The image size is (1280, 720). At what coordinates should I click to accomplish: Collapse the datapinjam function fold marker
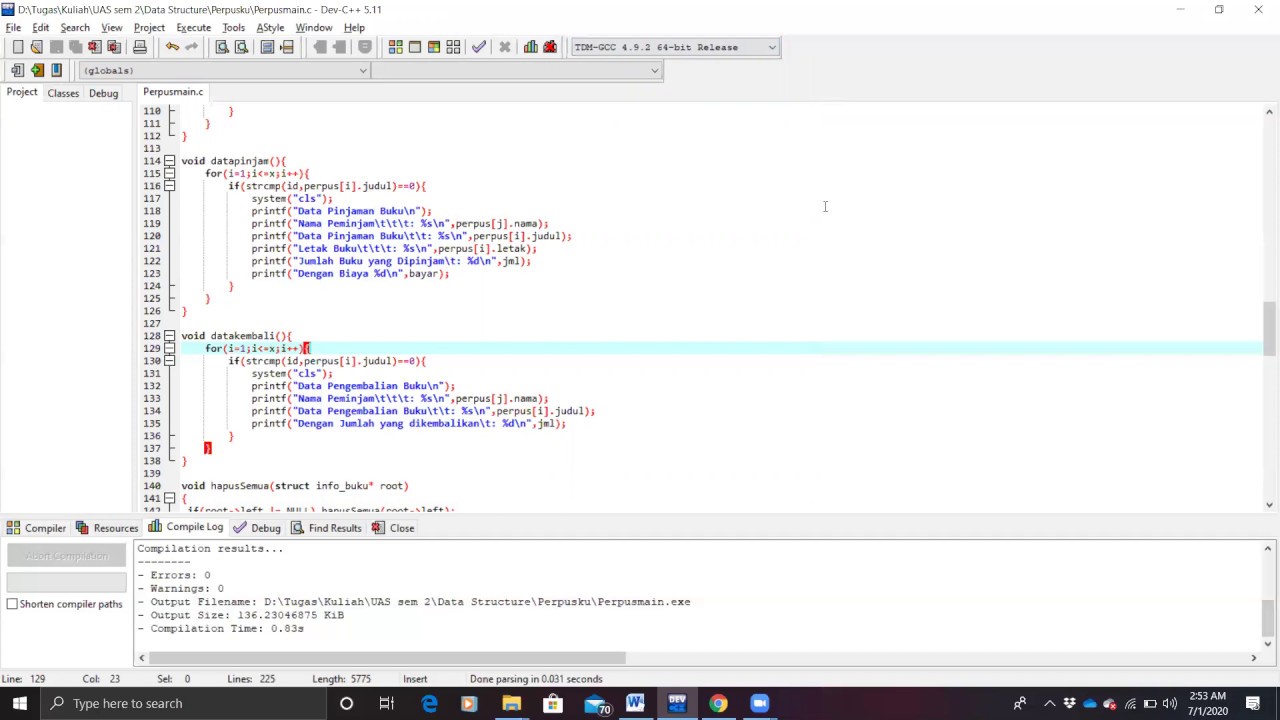click(170, 161)
